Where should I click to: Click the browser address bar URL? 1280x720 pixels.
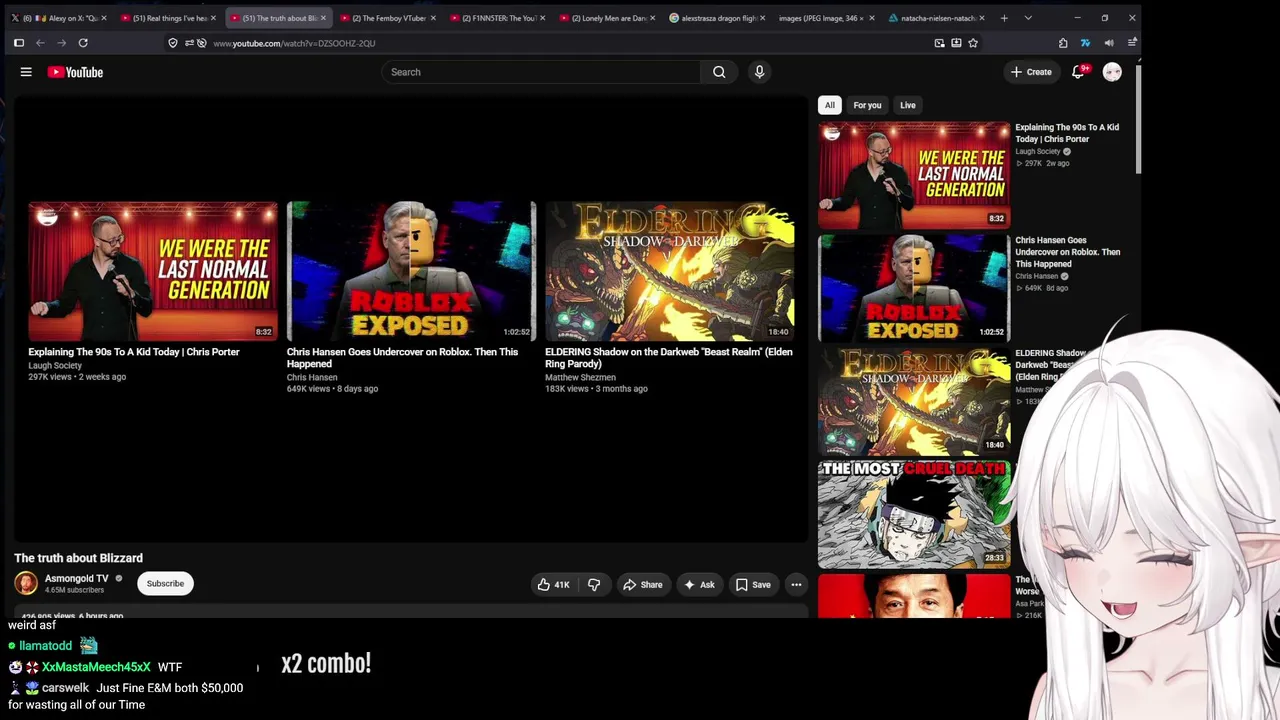click(294, 43)
